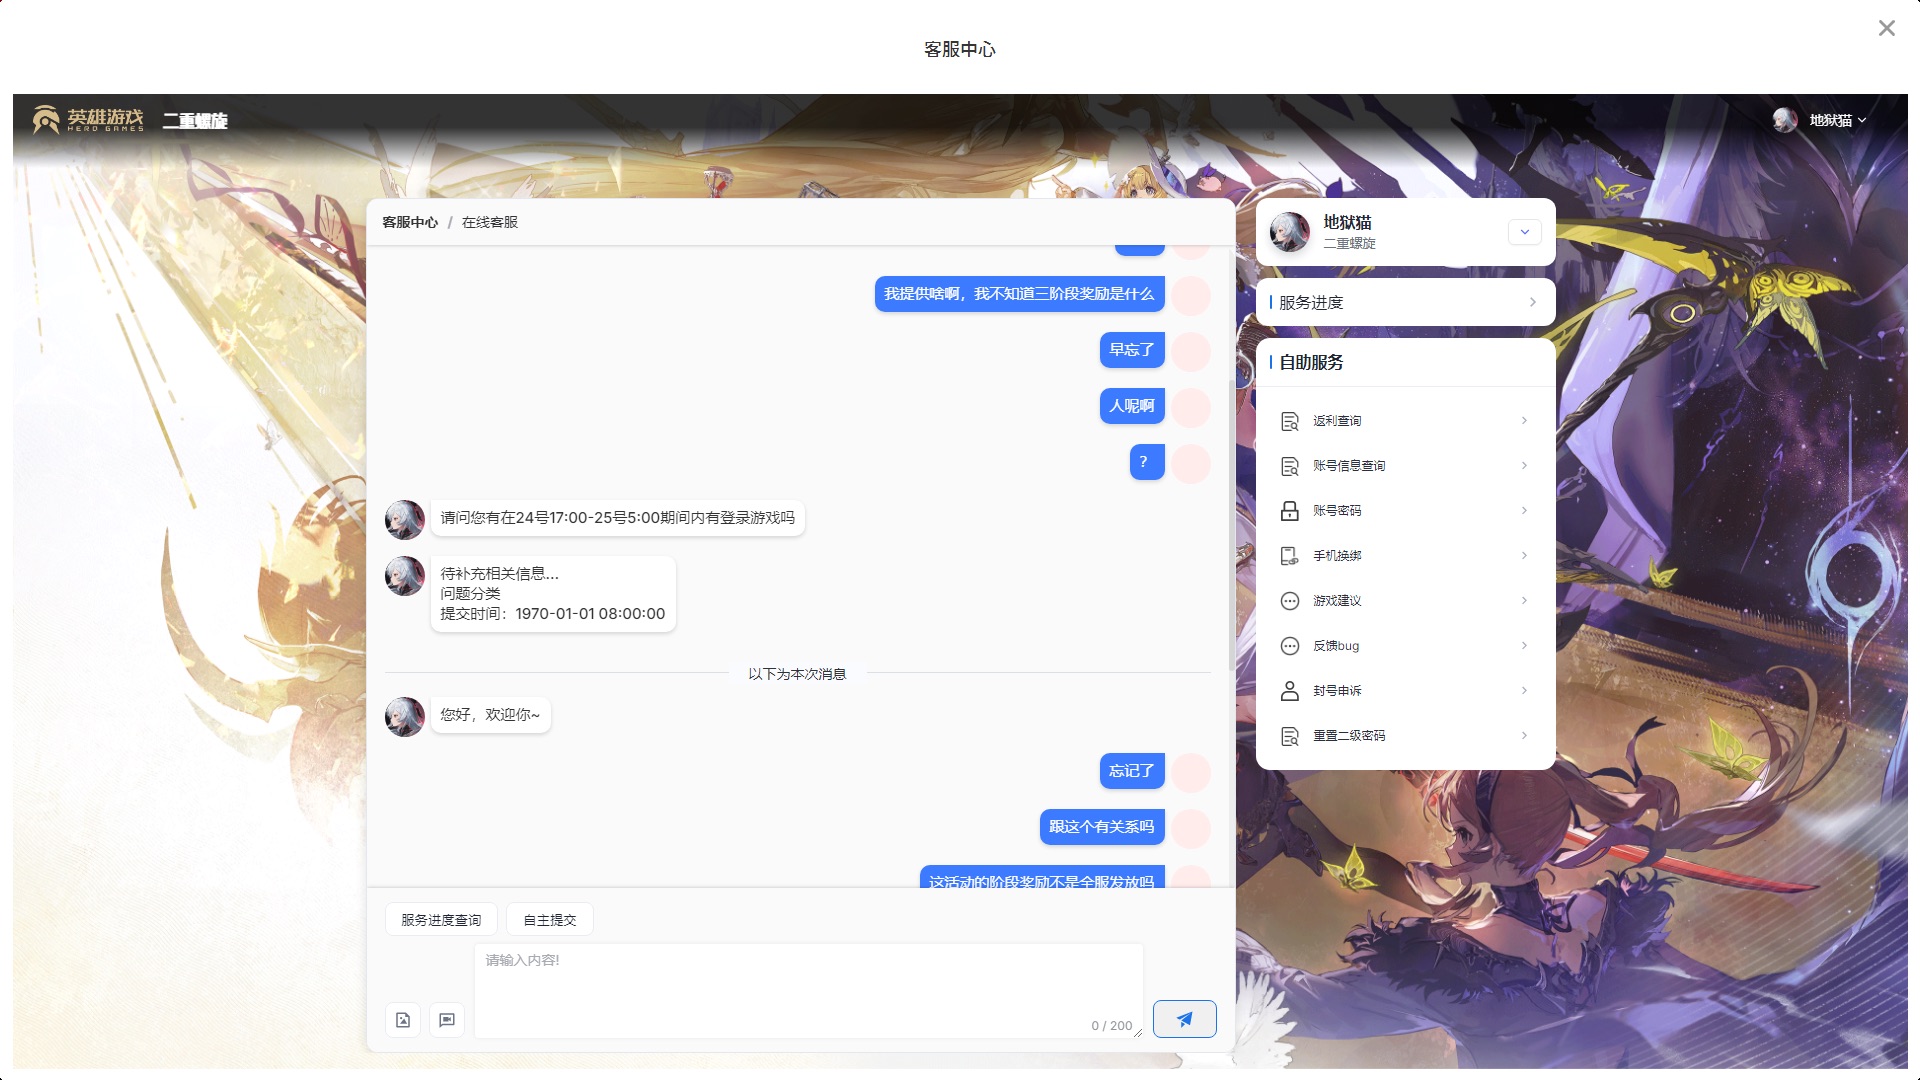Expand the 游戏建议 row chevron
This screenshot has width=1920, height=1080.
click(1524, 601)
